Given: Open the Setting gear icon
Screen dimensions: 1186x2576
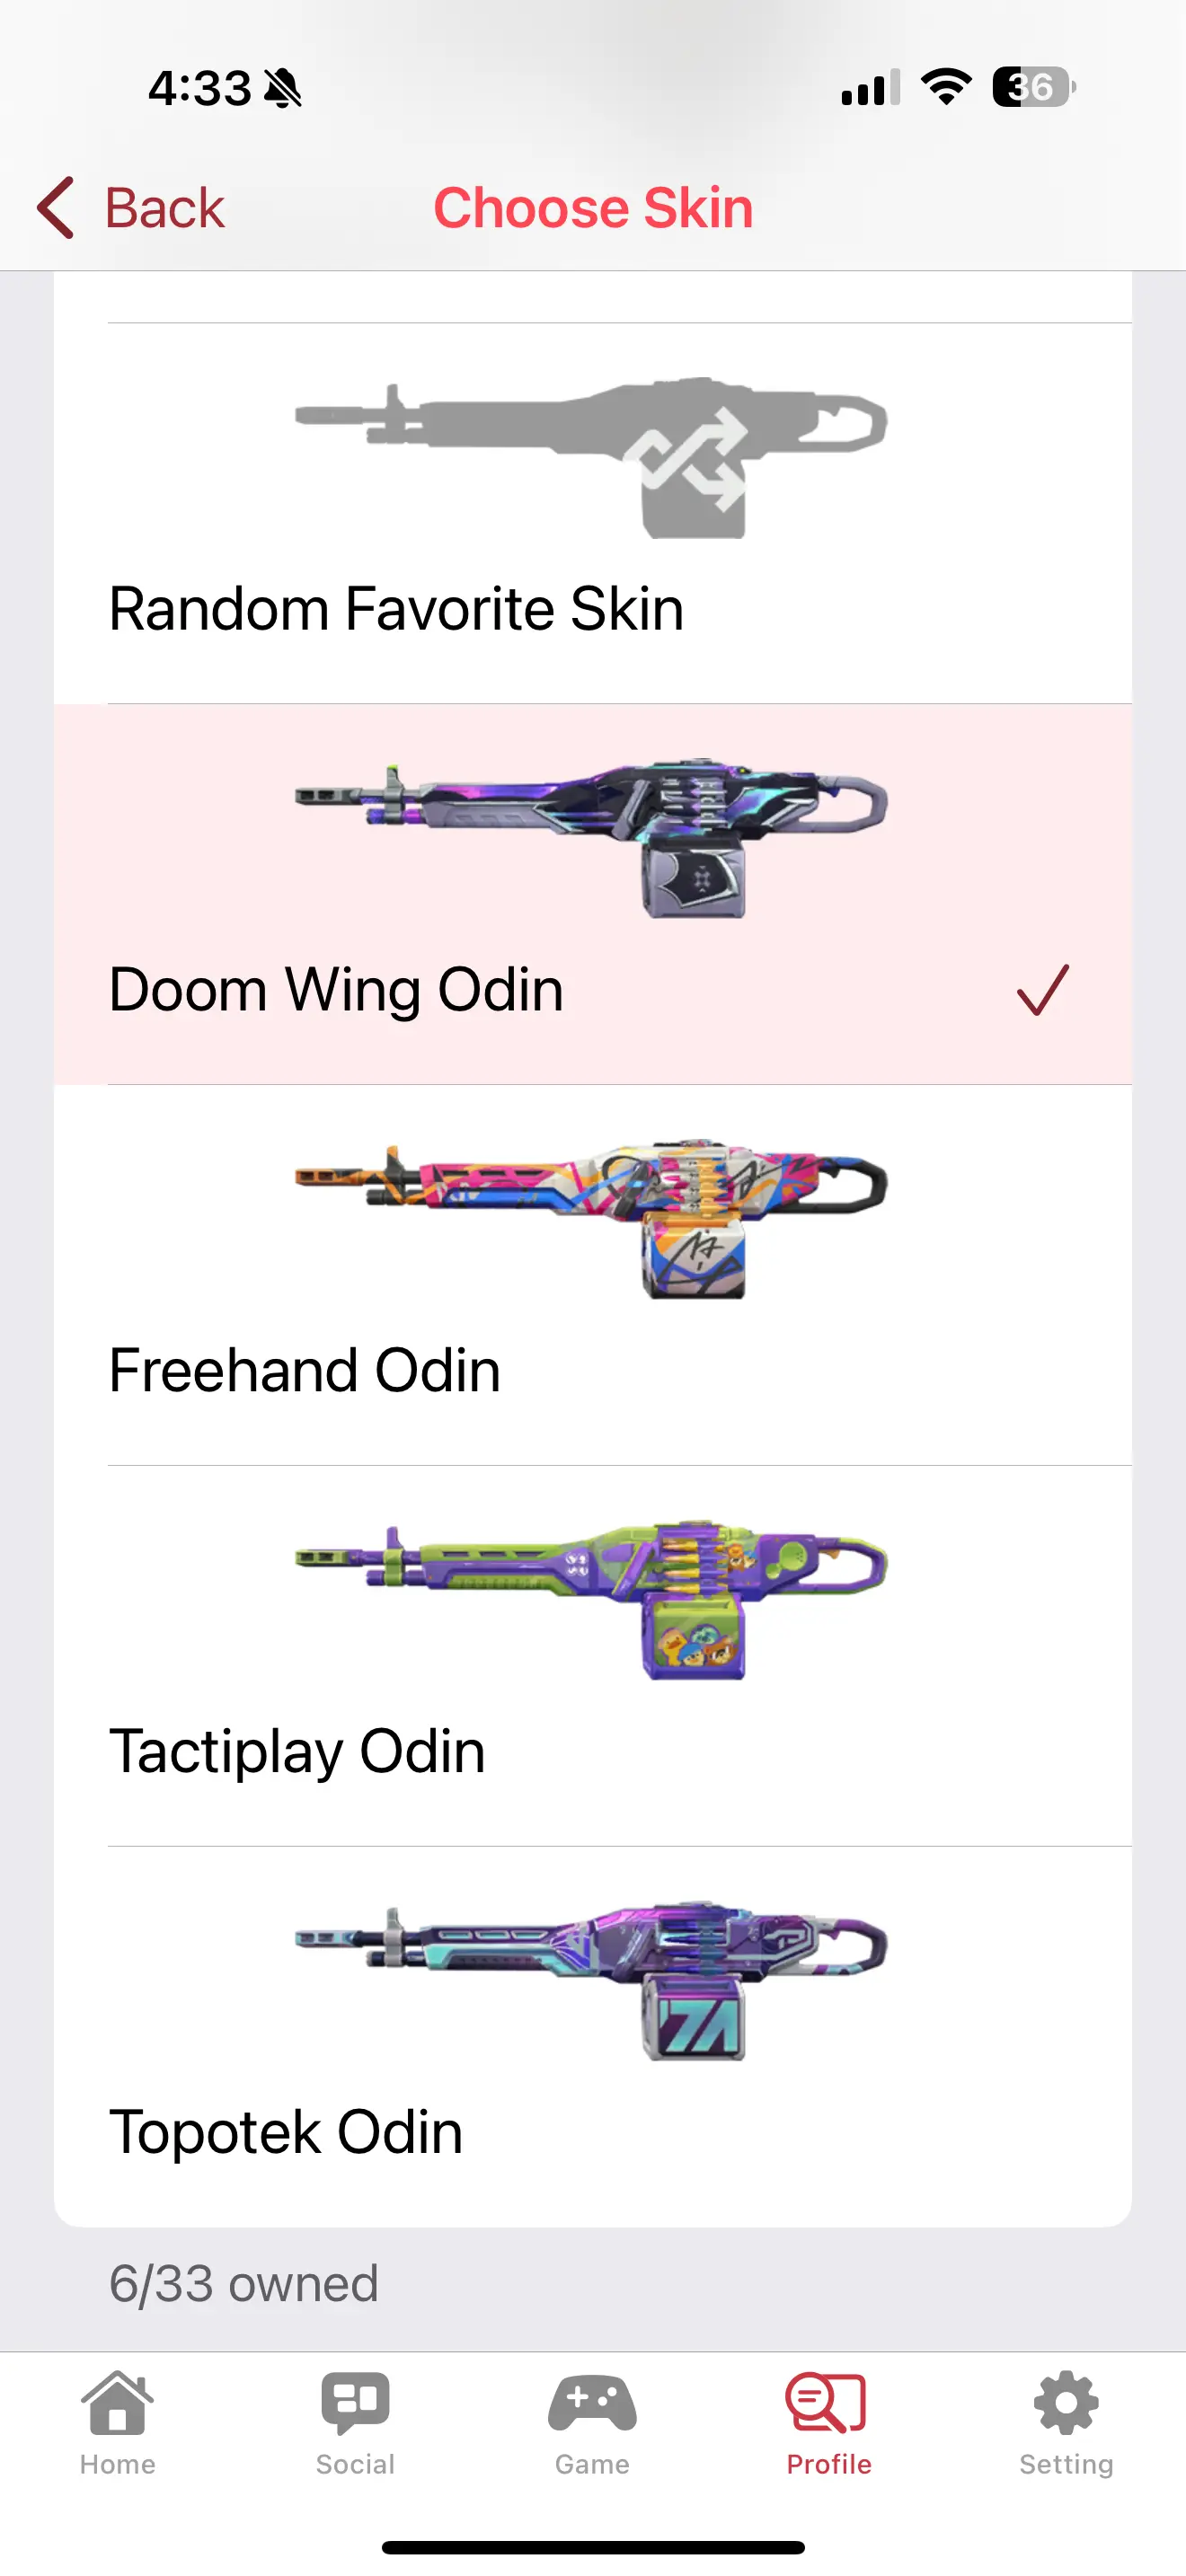Looking at the screenshot, I should click(1066, 2402).
